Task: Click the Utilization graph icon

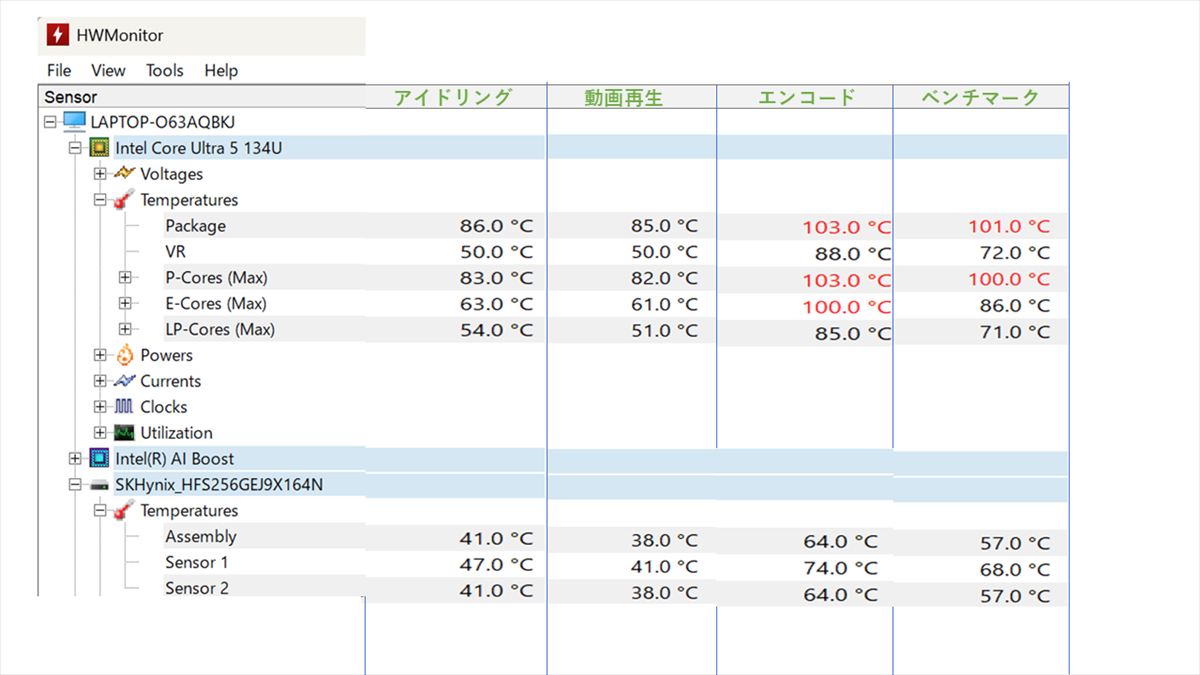Action: pyautogui.click(x=124, y=433)
